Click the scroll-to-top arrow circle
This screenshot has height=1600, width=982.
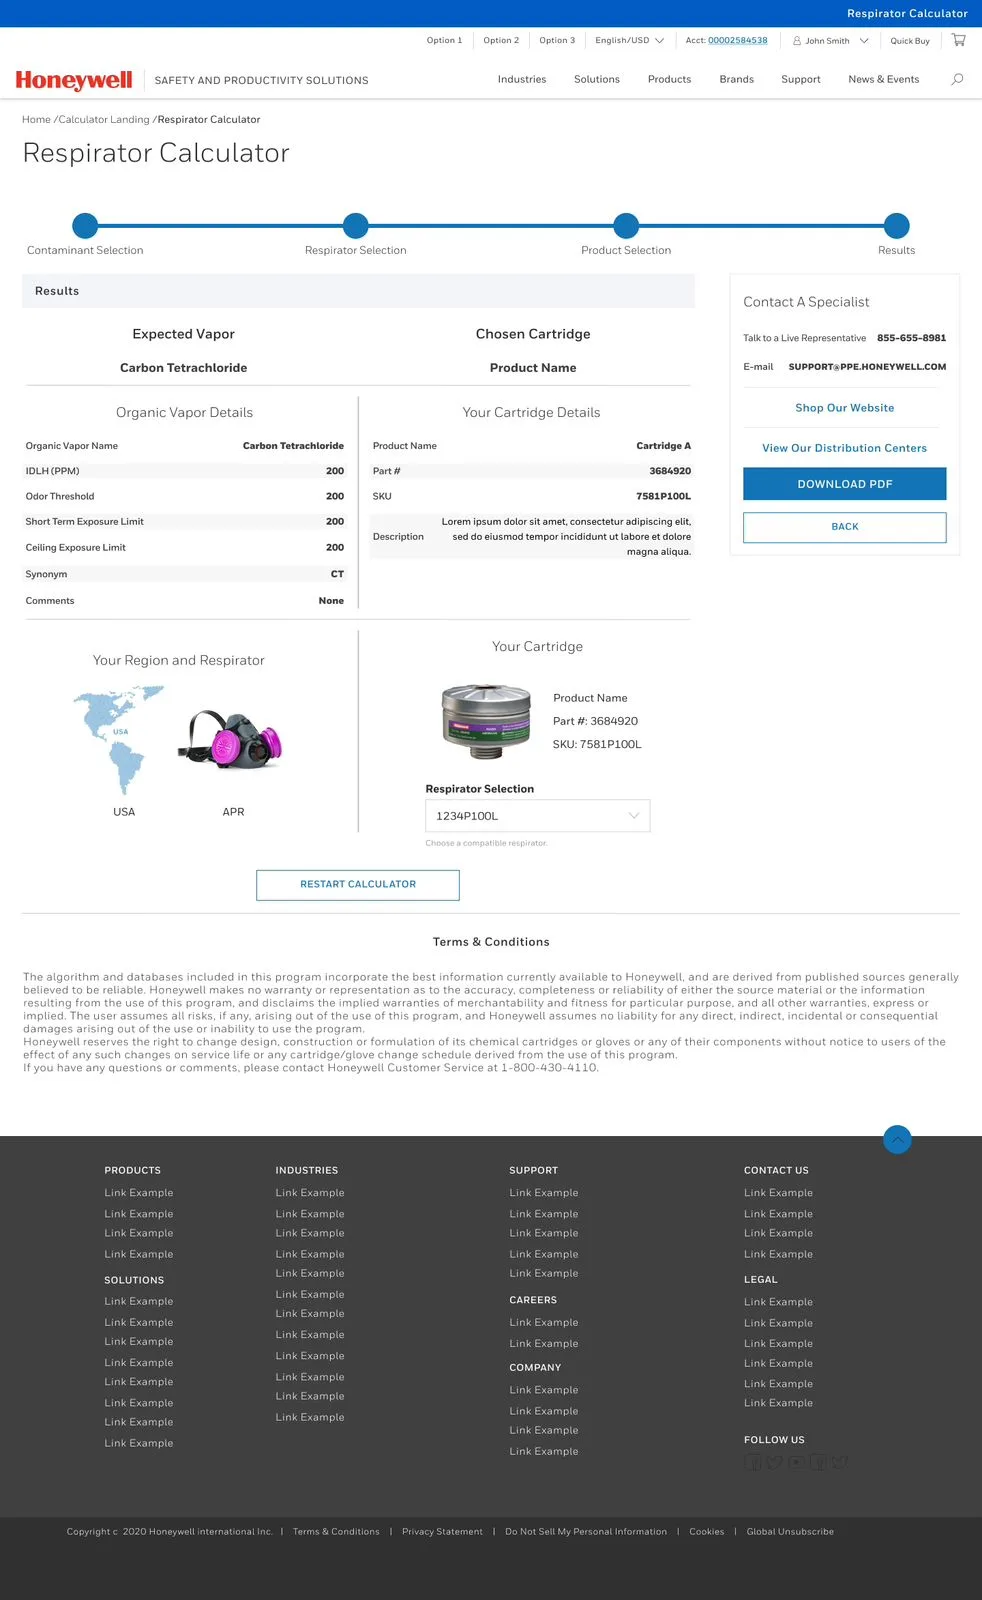[x=897, y=1139]
